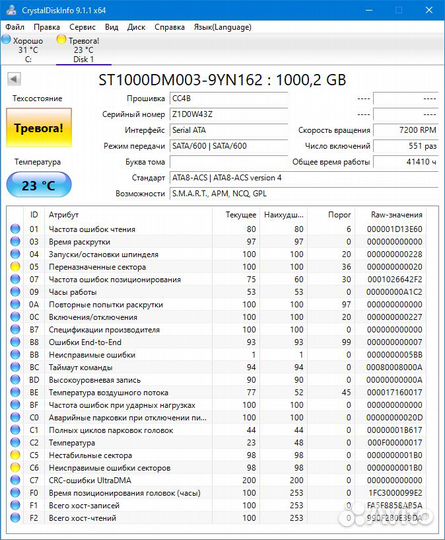This screenshot has width=445, height=540.
Task: Select the row Запуски/остановки шпинделя
Action: click(217, 254)
